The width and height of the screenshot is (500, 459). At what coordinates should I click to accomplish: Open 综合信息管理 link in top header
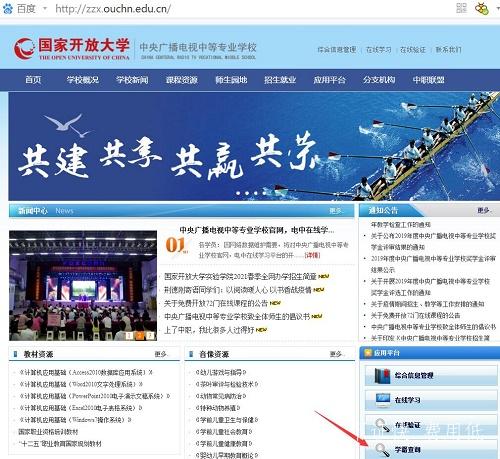coord(337,50)
